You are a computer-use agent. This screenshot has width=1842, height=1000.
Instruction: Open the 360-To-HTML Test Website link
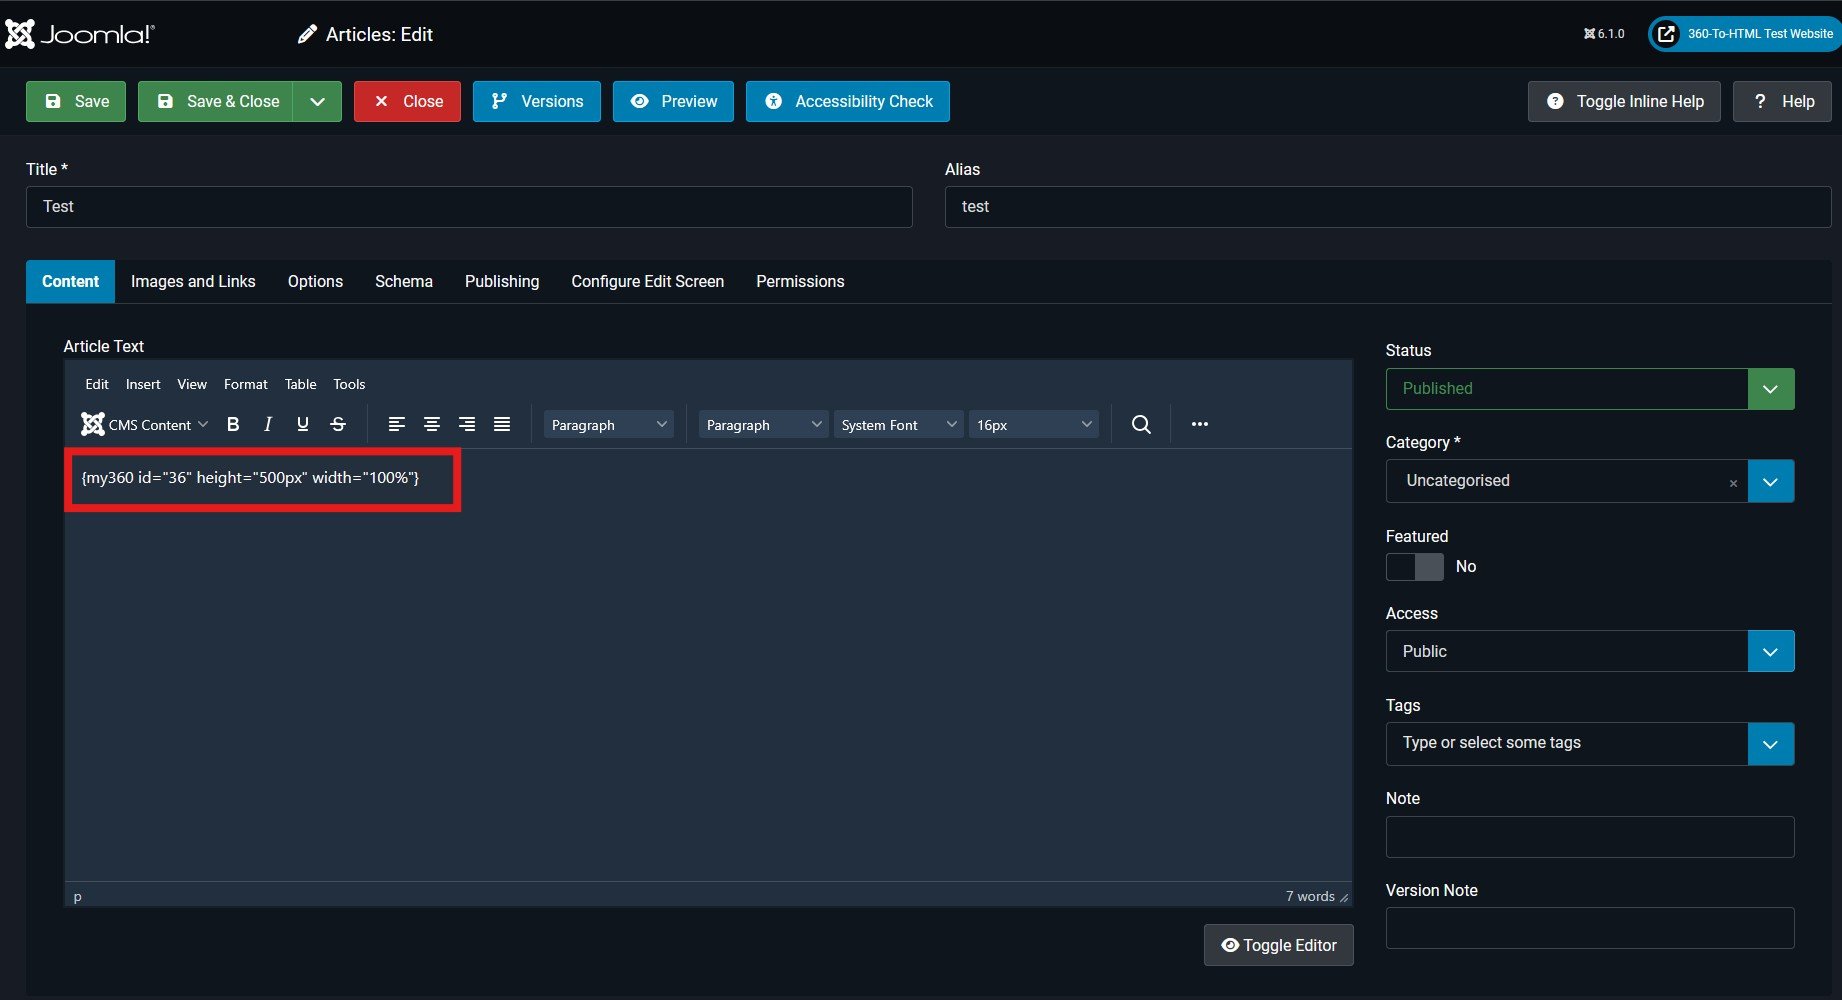[x=1745, y=34]
